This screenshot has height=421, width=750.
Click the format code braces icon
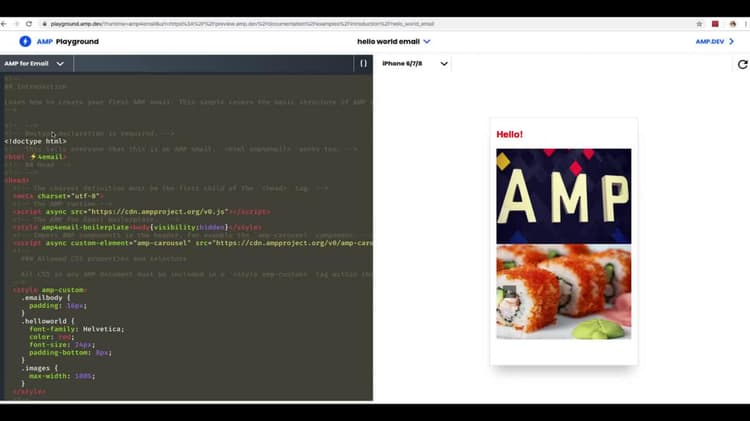click(364, 63)
